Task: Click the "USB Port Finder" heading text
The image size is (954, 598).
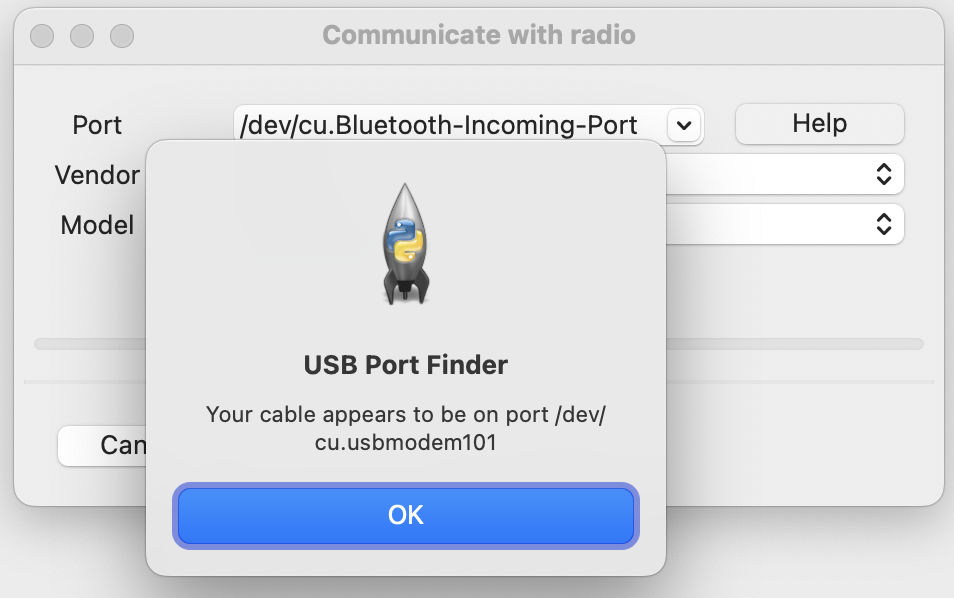Action: pos(406,365)
